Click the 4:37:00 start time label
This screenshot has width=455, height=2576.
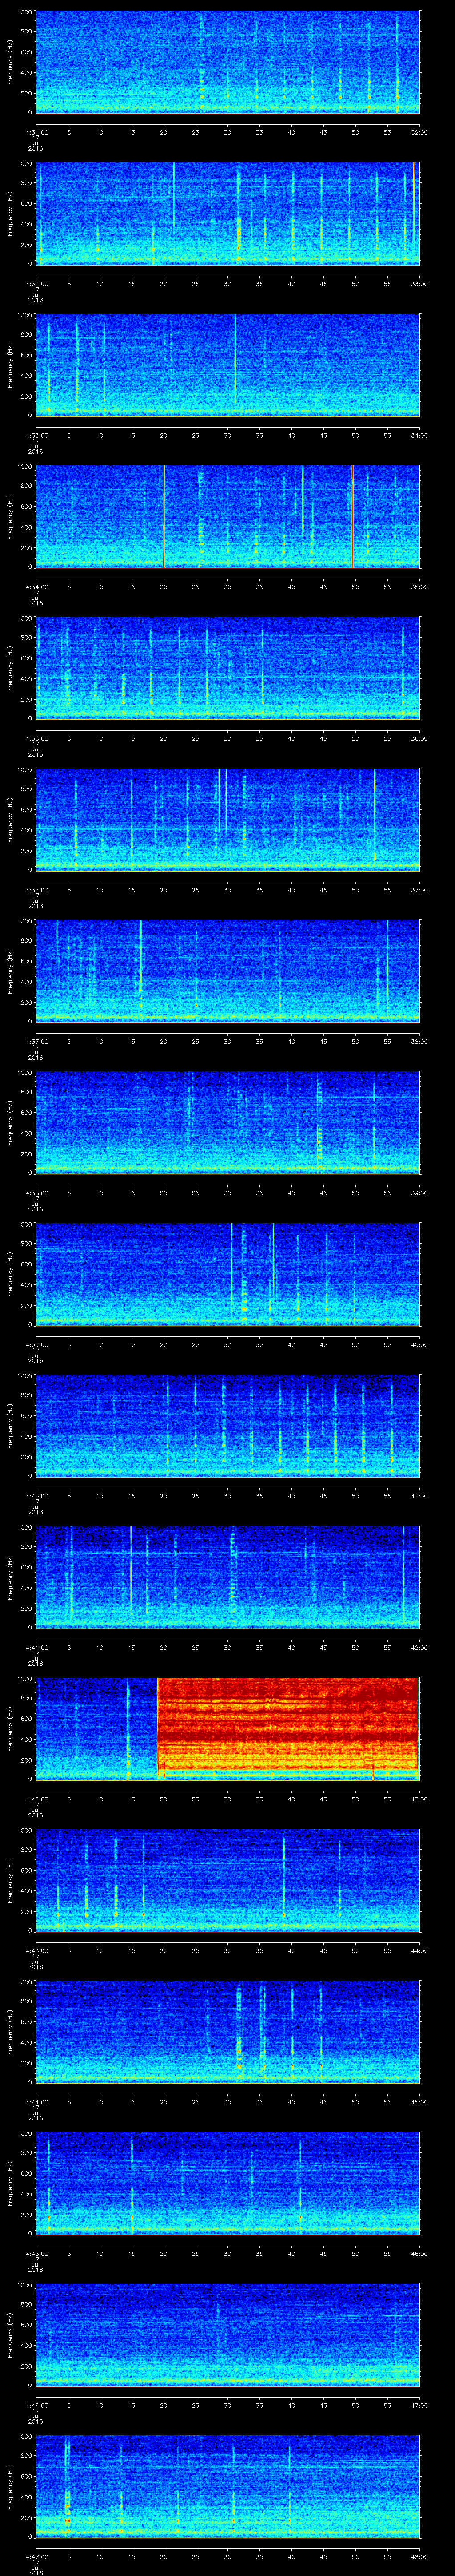click(x=36, y=1041)
